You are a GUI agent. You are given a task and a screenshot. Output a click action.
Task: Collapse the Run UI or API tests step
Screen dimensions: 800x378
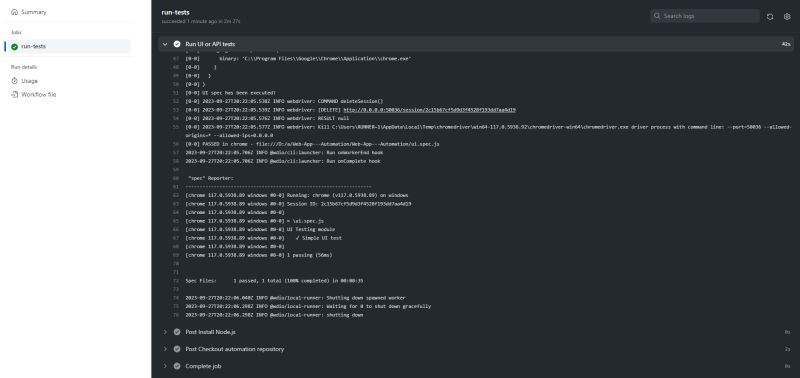click(165, 44)
